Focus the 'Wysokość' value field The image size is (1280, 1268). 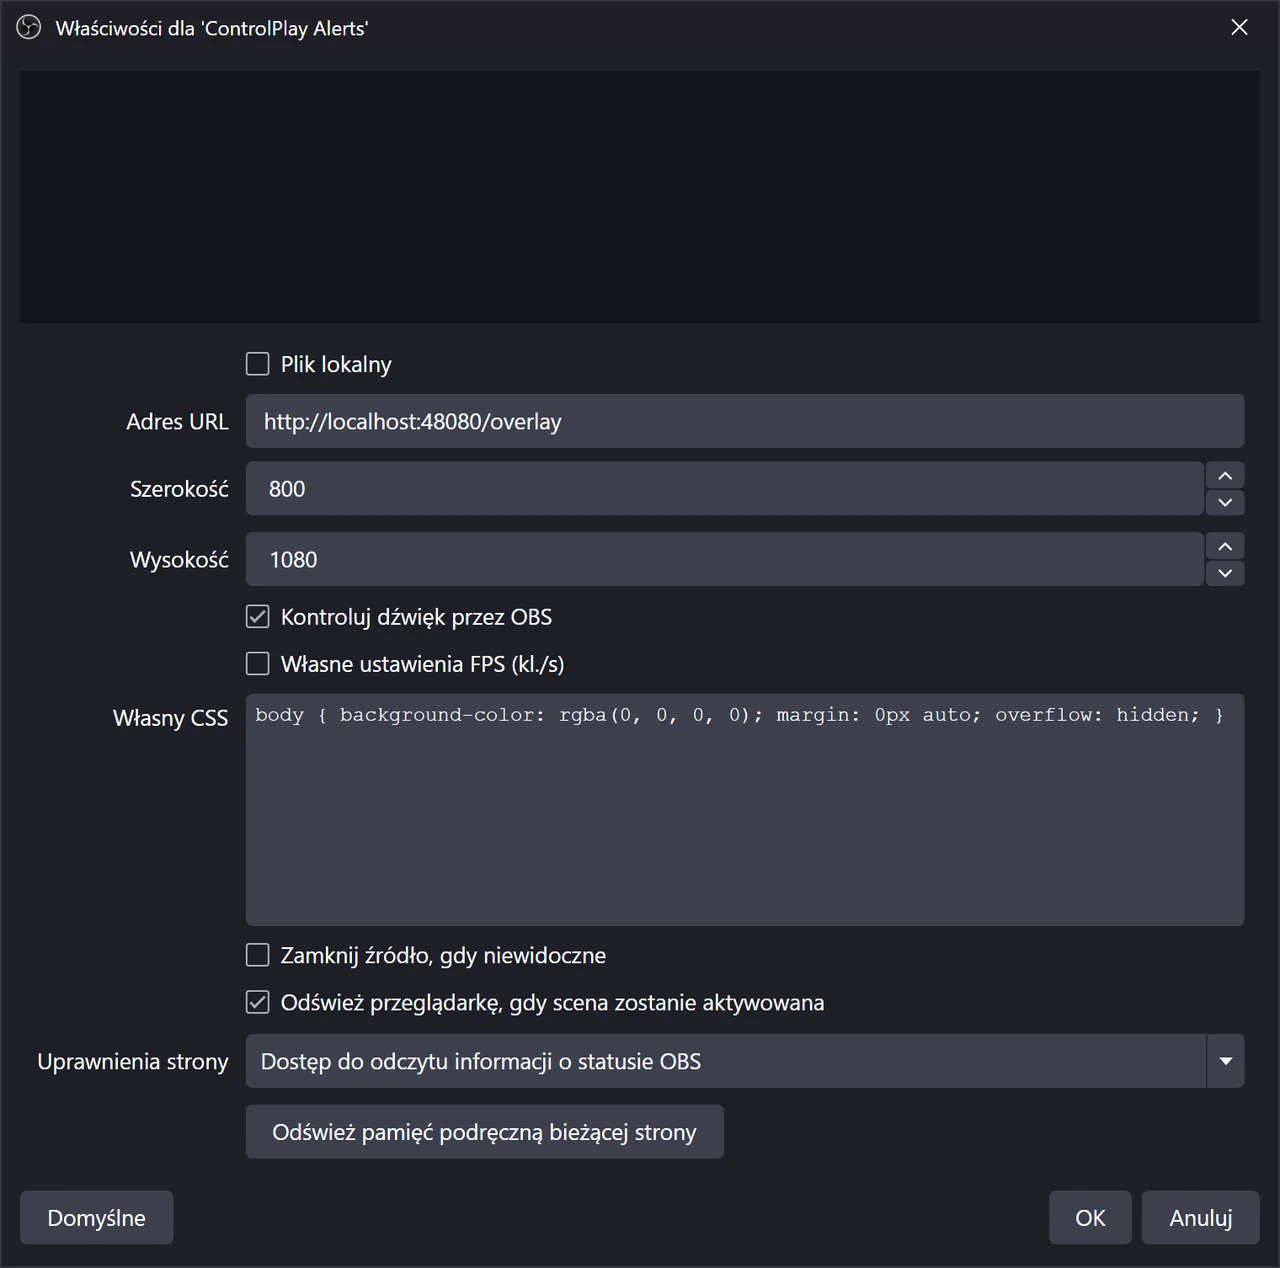(x=724, y=559)
